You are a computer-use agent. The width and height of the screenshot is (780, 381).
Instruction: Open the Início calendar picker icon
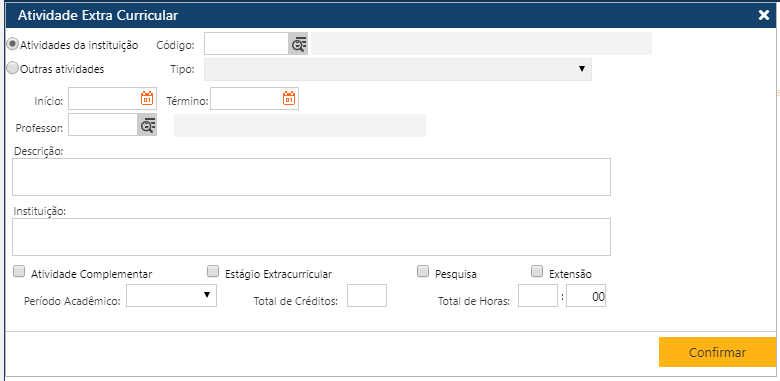147,98
